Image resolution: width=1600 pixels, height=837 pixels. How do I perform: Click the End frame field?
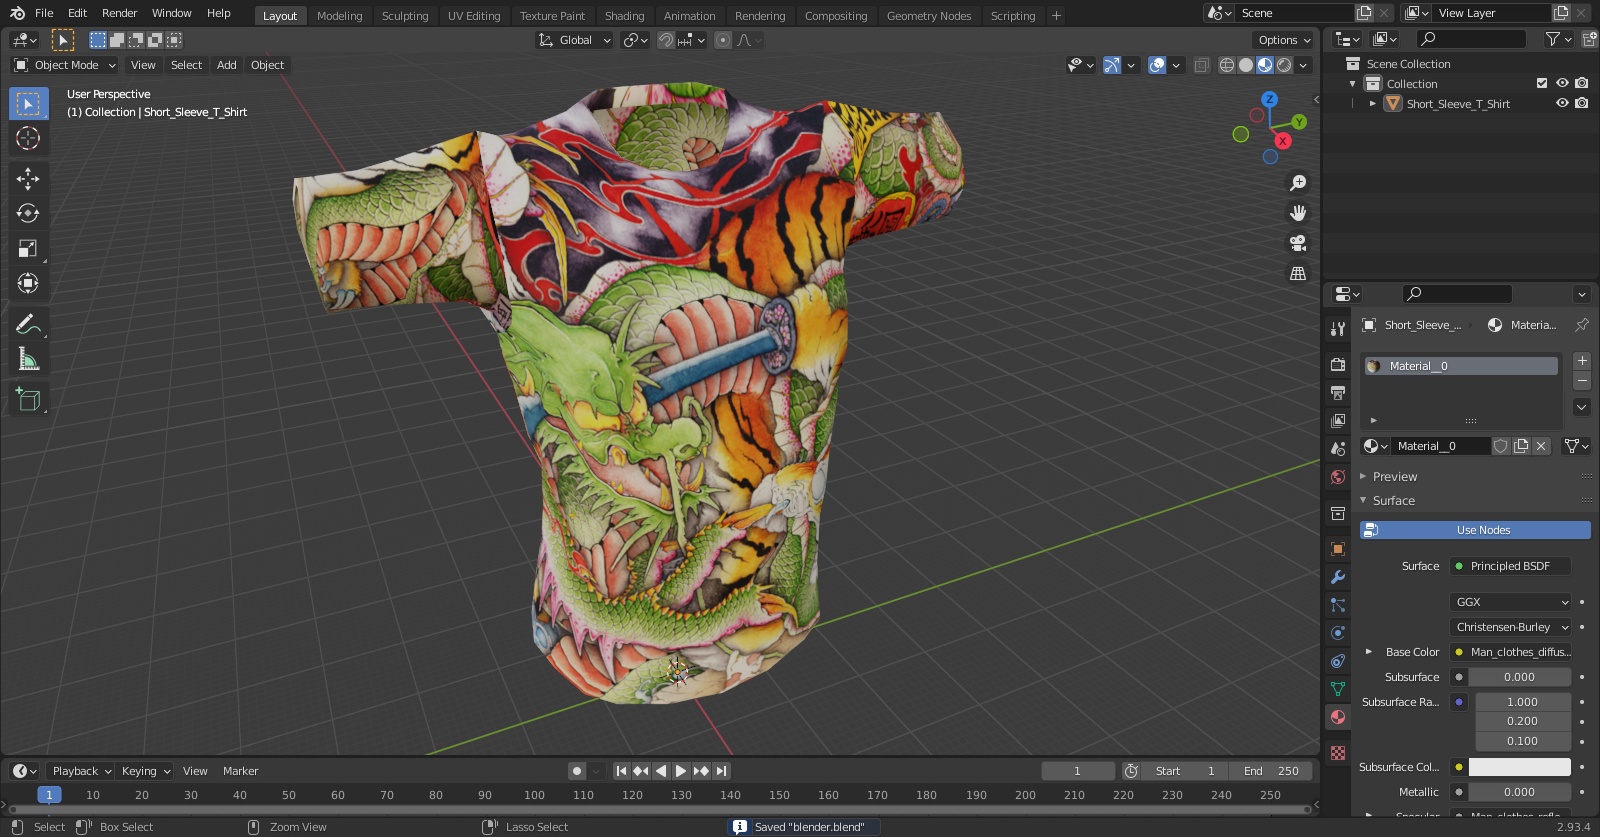1271,771
